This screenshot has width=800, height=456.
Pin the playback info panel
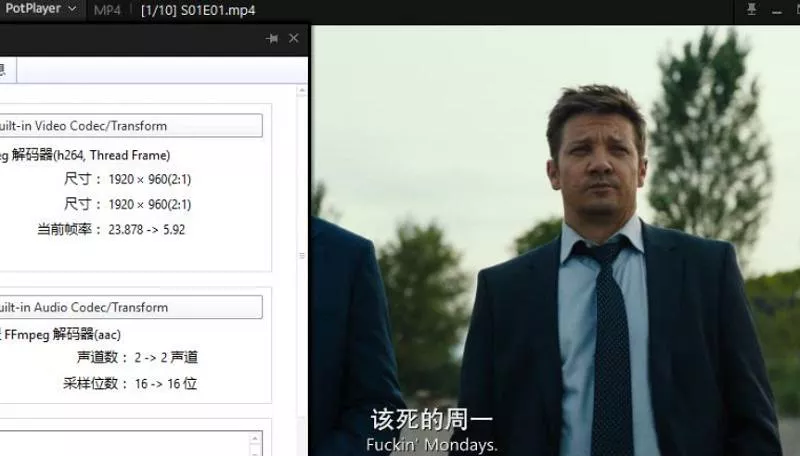click(x=272, y=38)
